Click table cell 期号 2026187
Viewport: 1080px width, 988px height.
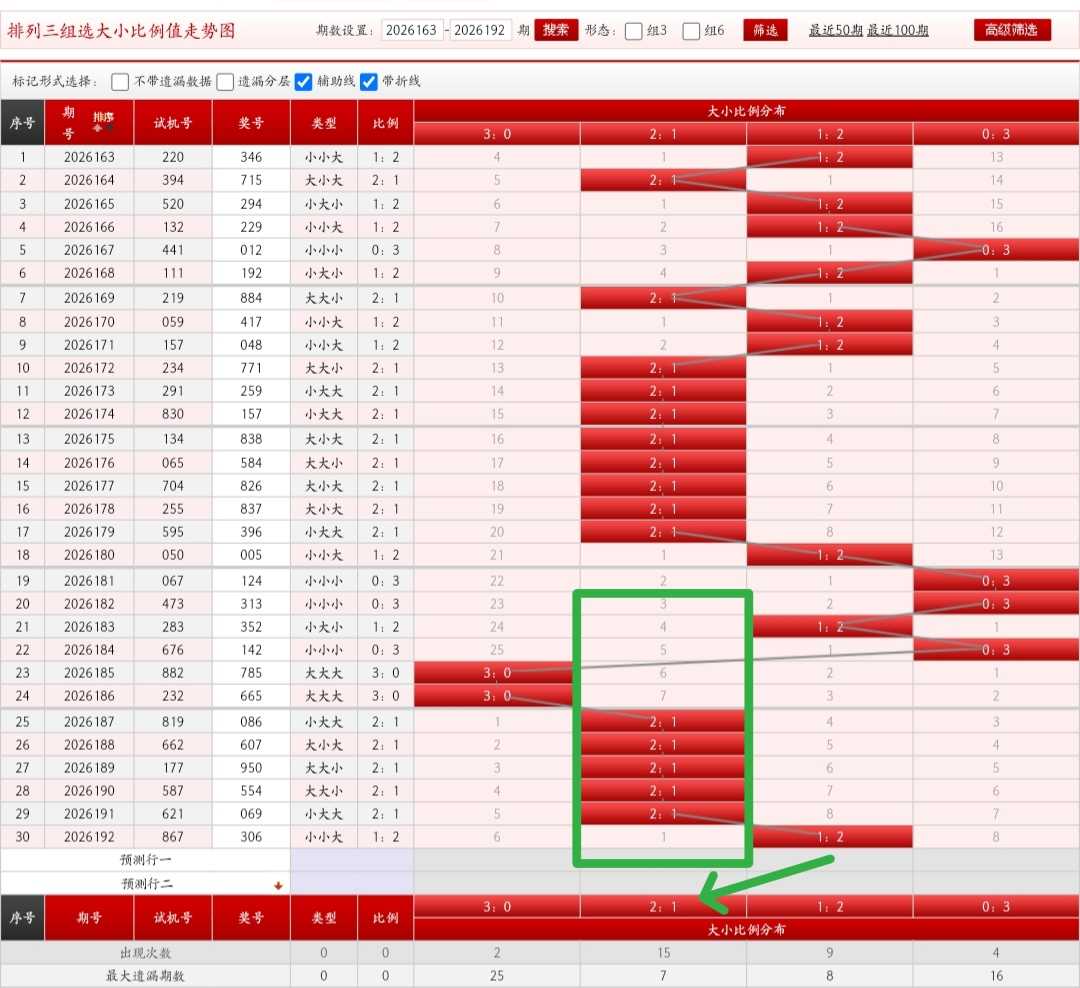click(90, 721)
